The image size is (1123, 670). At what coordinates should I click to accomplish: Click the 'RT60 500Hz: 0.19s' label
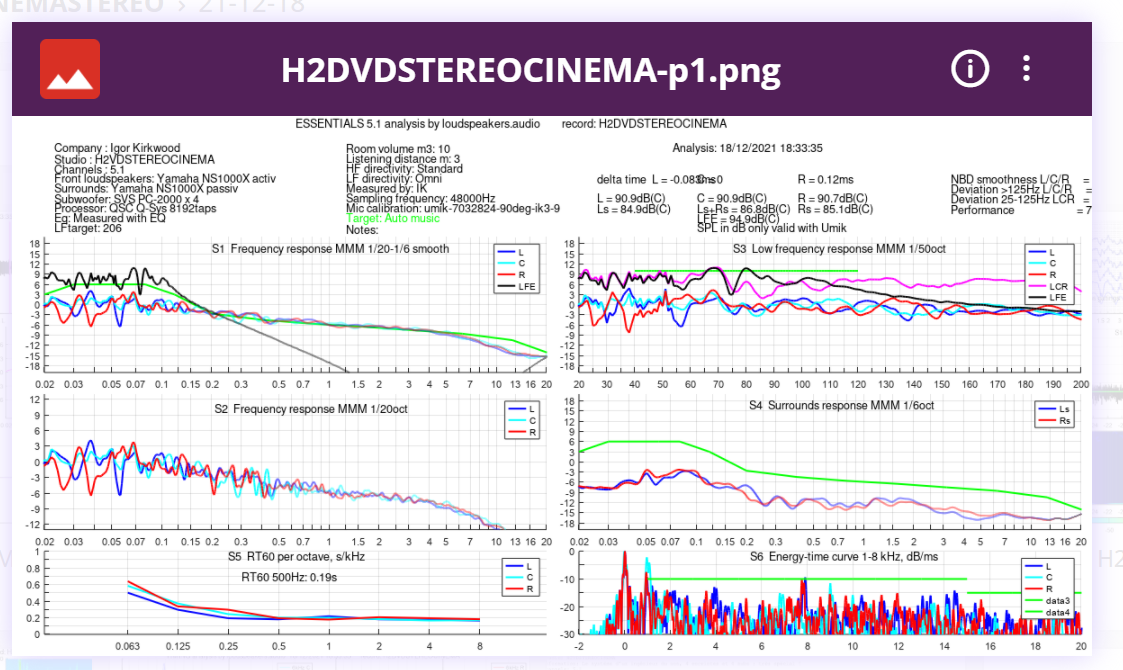tap(289, 577)
